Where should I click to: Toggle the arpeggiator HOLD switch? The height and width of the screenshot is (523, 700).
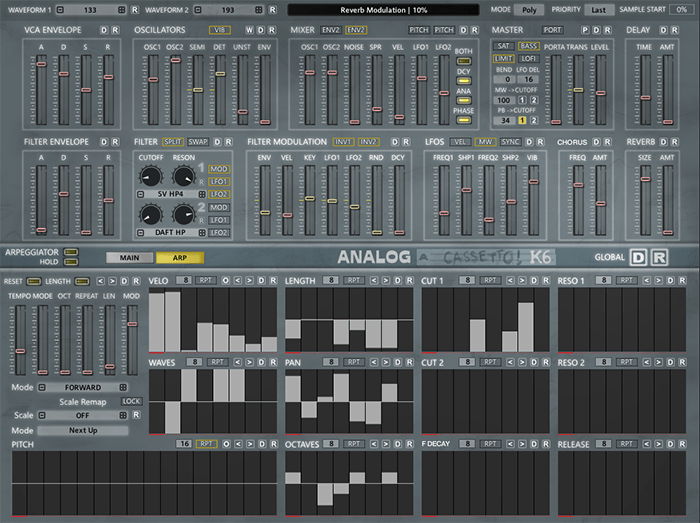71,262
